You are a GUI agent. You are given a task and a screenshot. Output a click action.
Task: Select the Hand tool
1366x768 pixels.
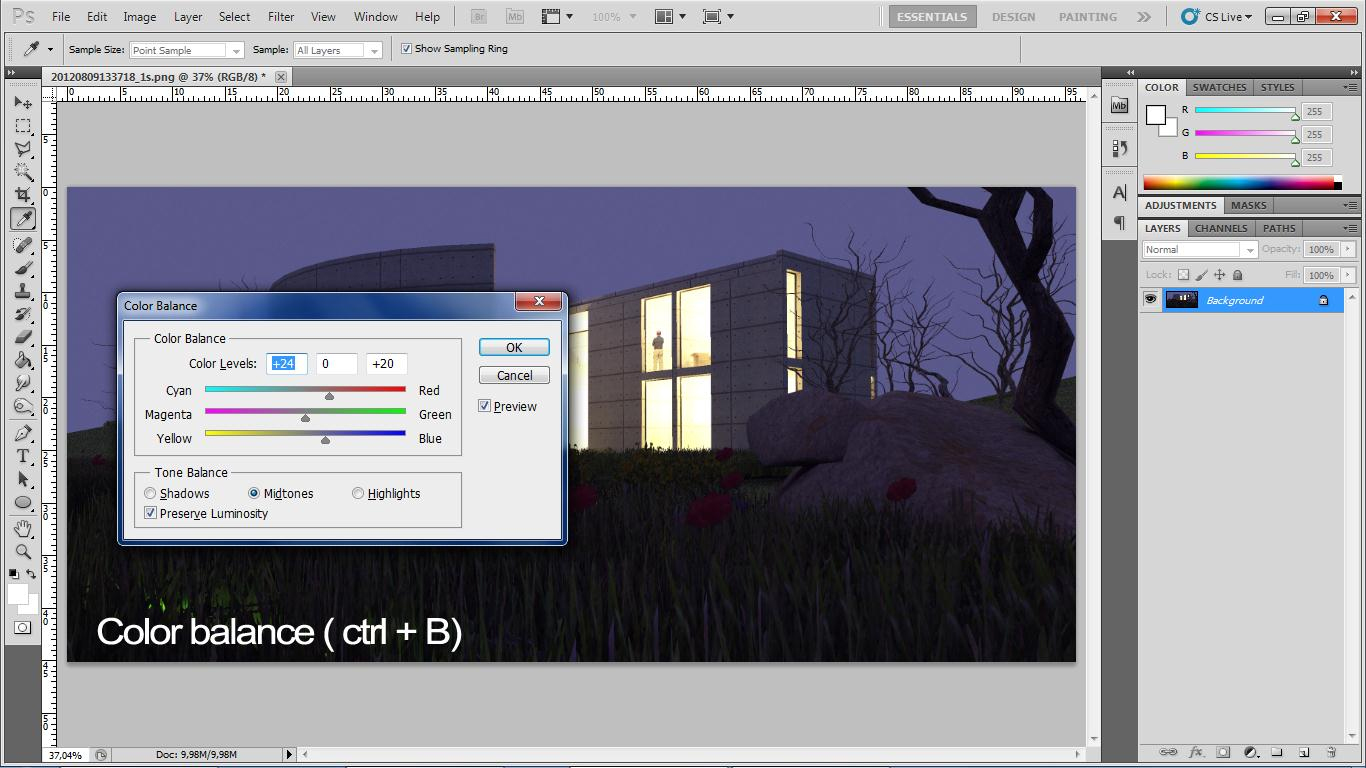pyautogui.click(x=23, y=528)
